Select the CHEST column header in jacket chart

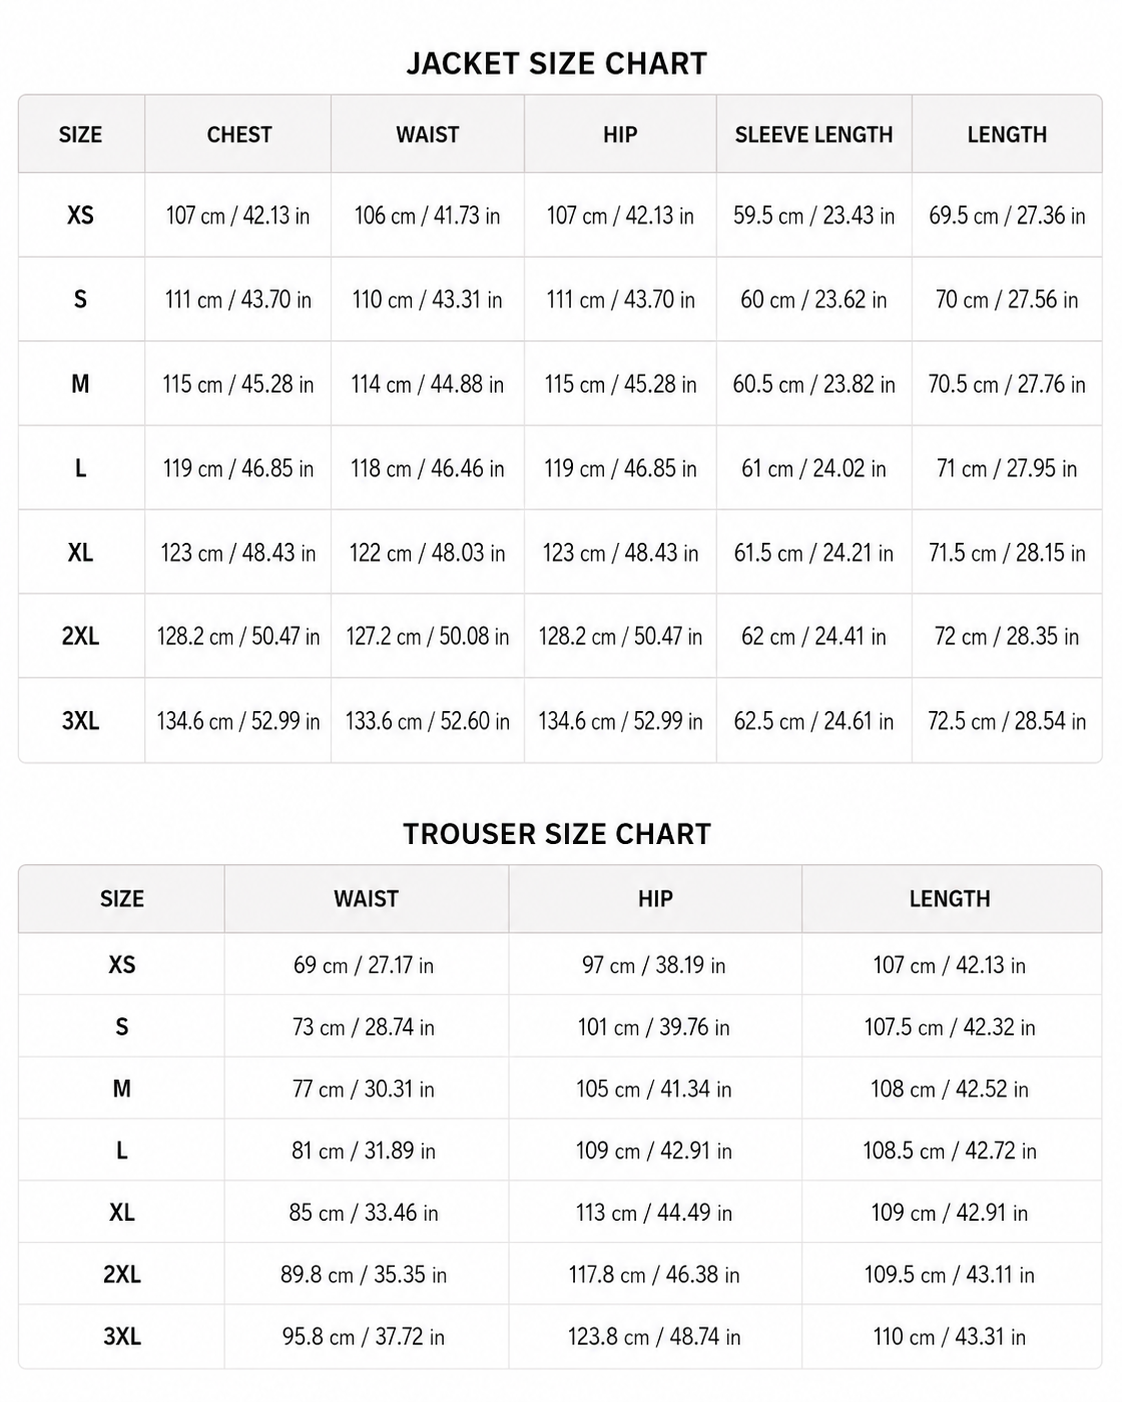pyautogui.click(x=239, y=134)
